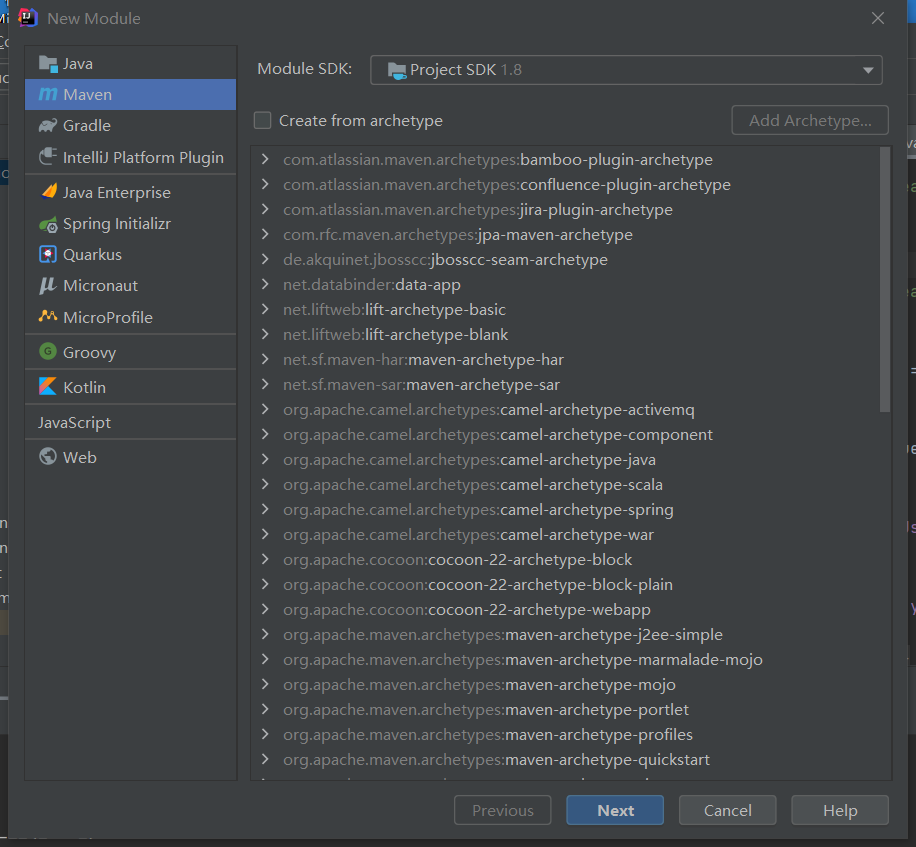
Task: Click the Micronaut label in sidebar
Action: (x=100, y=286)
